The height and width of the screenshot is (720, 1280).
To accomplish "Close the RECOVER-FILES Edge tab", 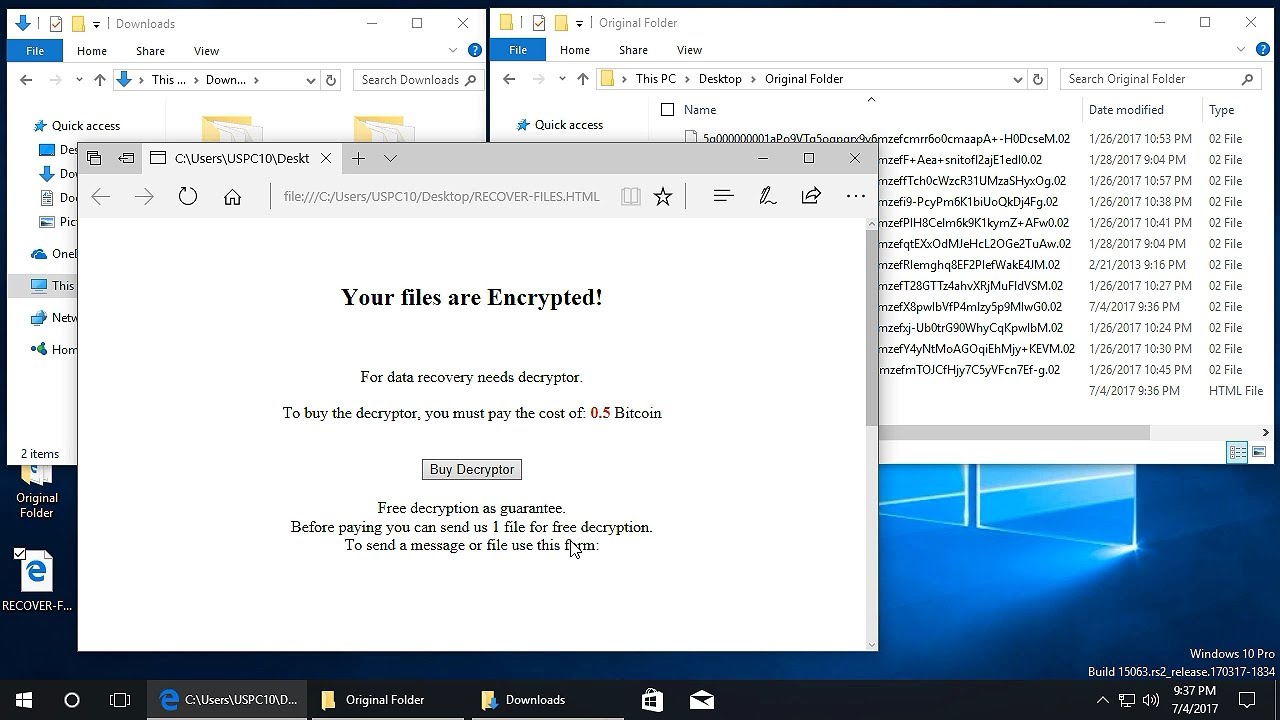I will [326, 158].
